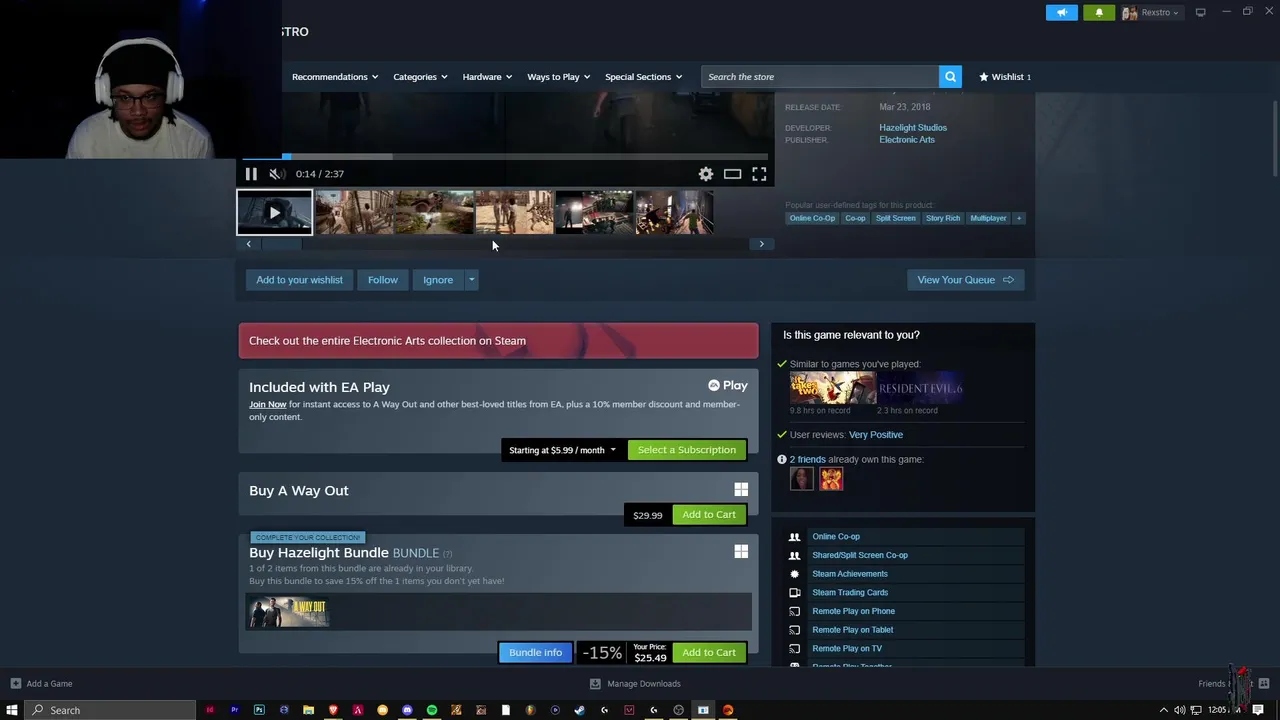
Task: Open the Electronic Arts publisher link
Action: 907,140
